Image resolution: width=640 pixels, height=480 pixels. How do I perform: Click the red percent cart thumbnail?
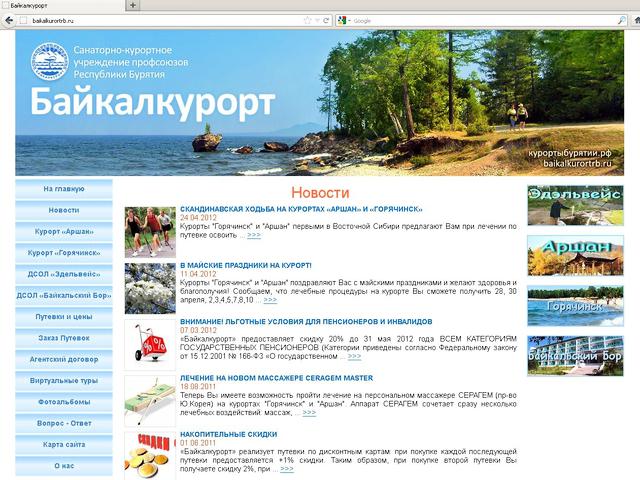pos(150,345)
